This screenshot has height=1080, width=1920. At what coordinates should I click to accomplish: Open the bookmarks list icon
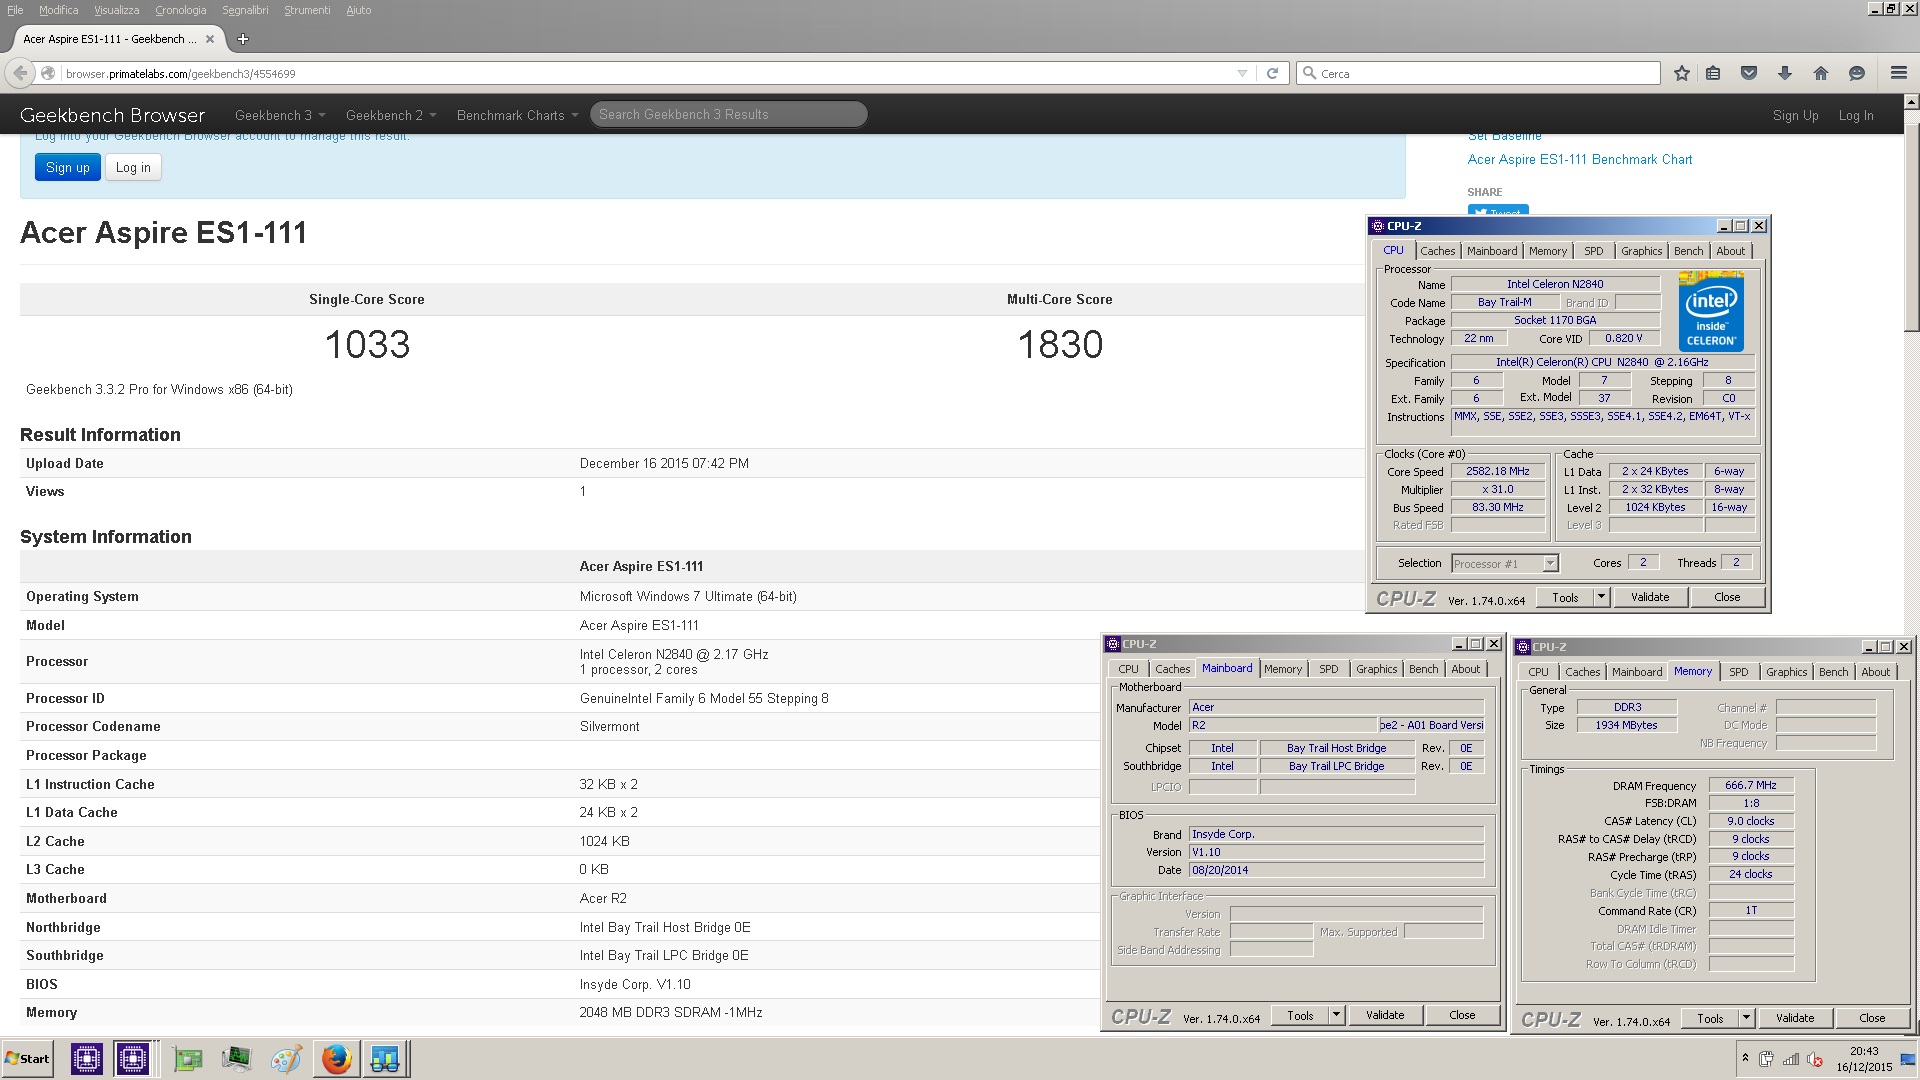pyautogui.click(x=1713, y=73)
